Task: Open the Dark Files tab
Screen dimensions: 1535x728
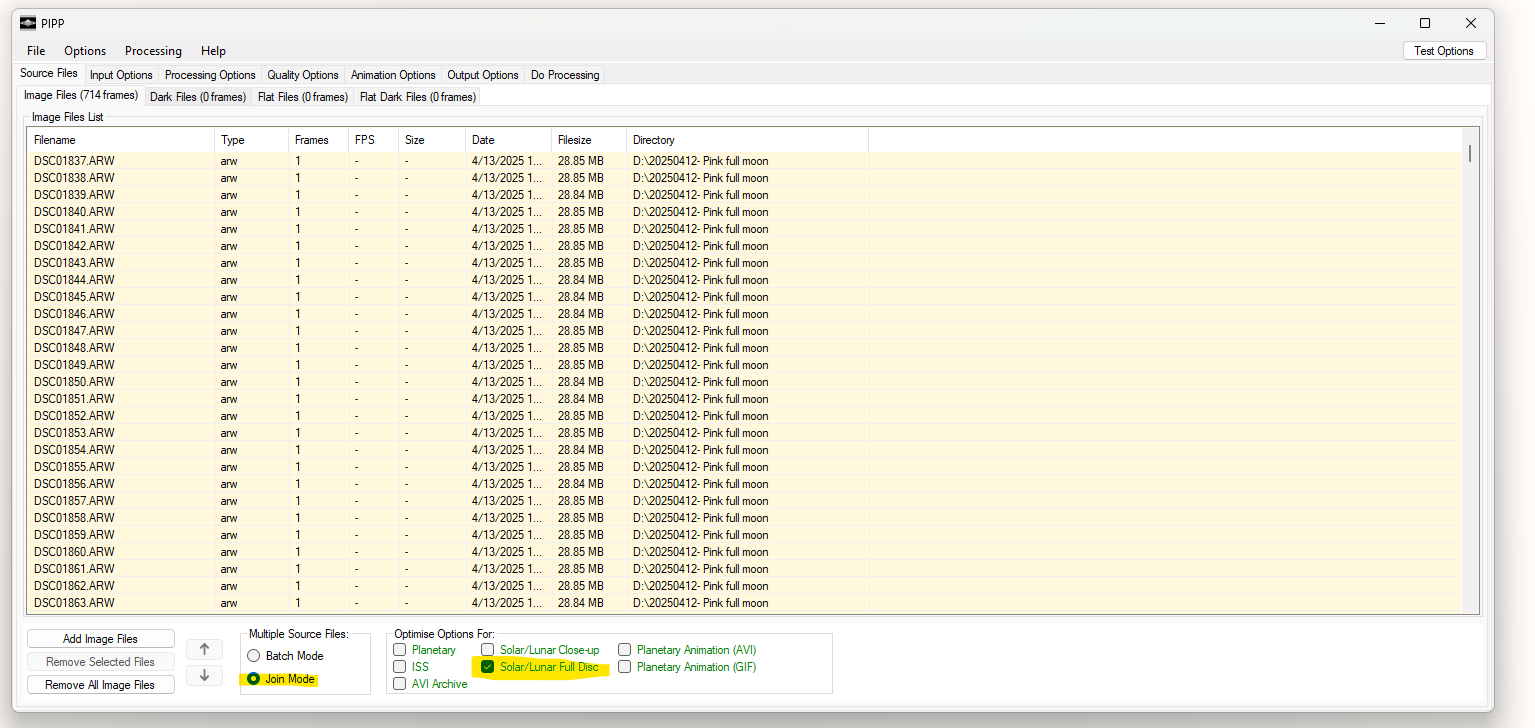Action: 197,97
